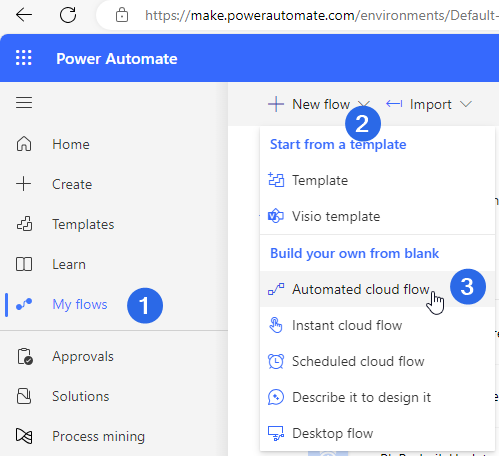The width and height of the screenshot is (499, 456).
Task: Open Process mining in the sidebar
Action: (x=98, y=436)
